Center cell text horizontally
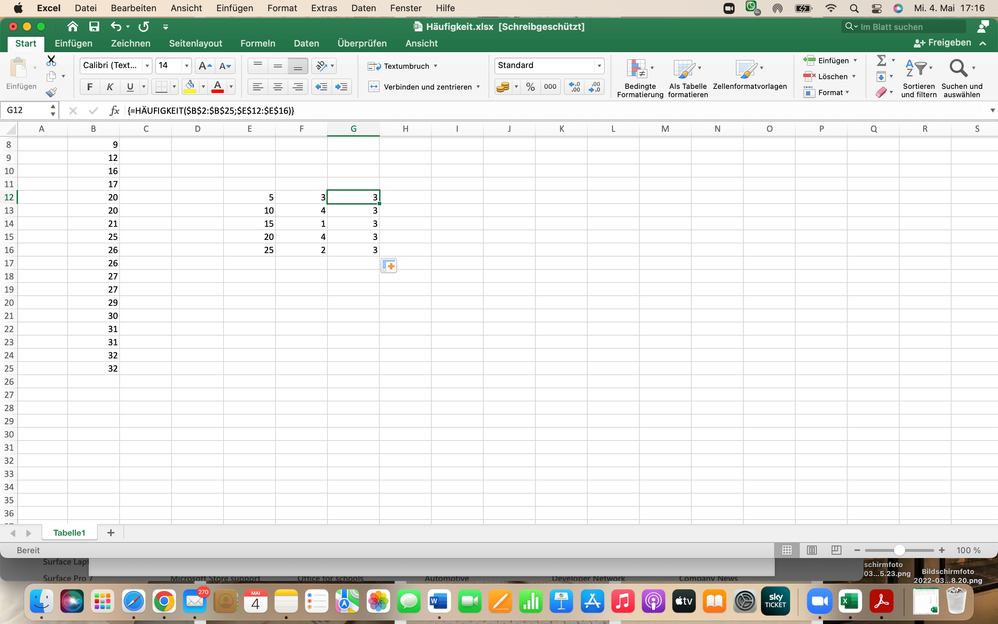Image resolution: width=998 pixels, height=624 pixels. 278,87
